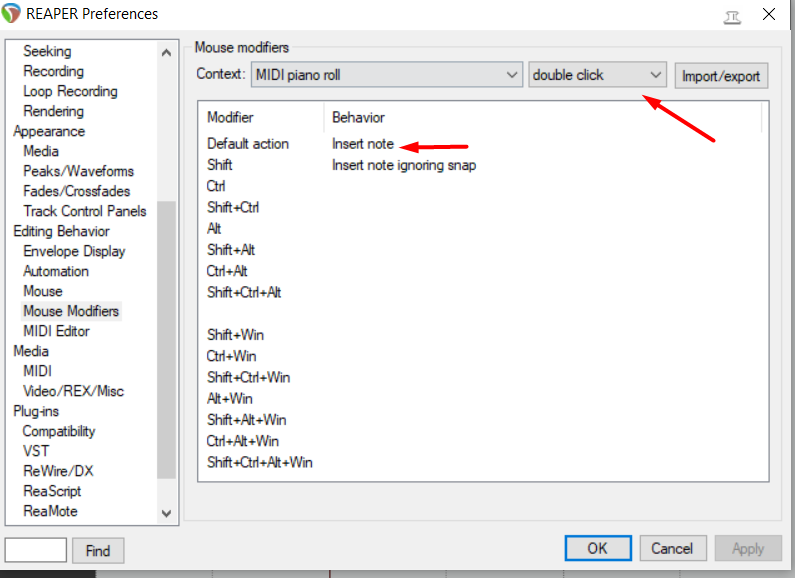Close the REAPER Preferences window

[769, 14]
